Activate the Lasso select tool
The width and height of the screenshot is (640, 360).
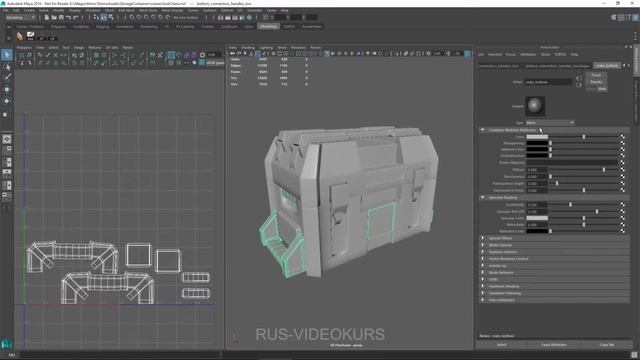(x=7, y=67)
